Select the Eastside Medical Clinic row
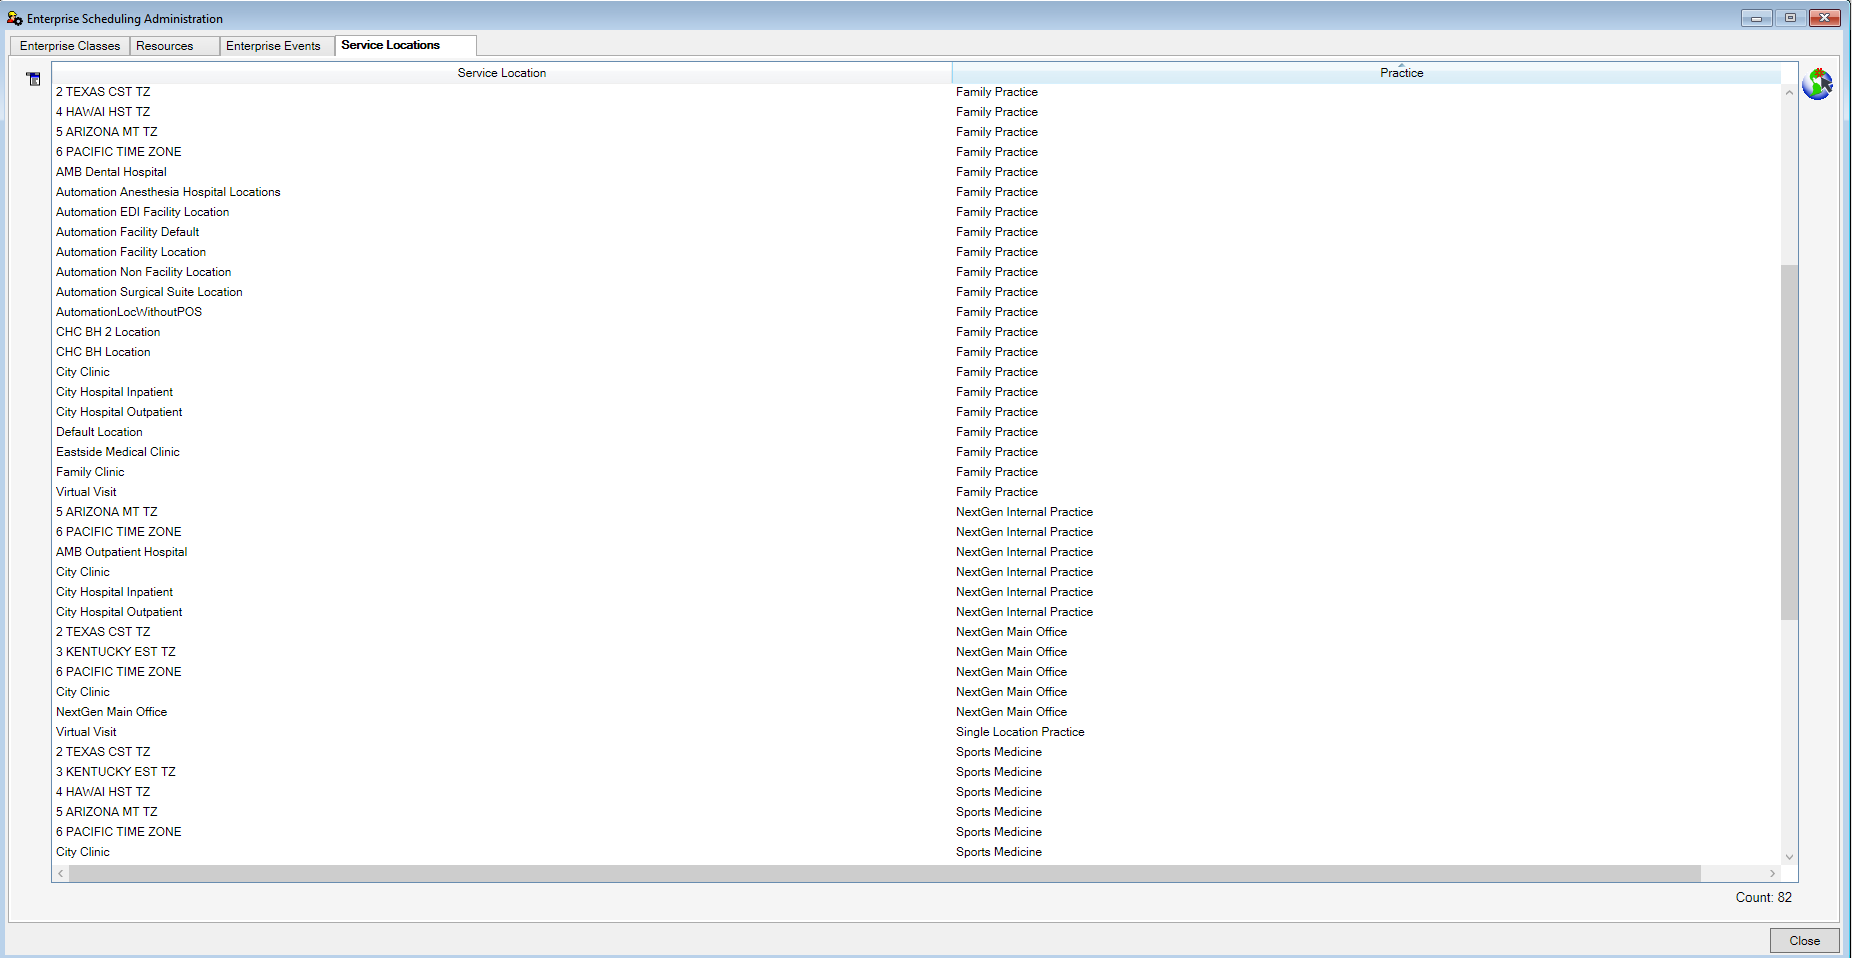The height and width of the screenshot is (958, 1853). coord(917,452)
